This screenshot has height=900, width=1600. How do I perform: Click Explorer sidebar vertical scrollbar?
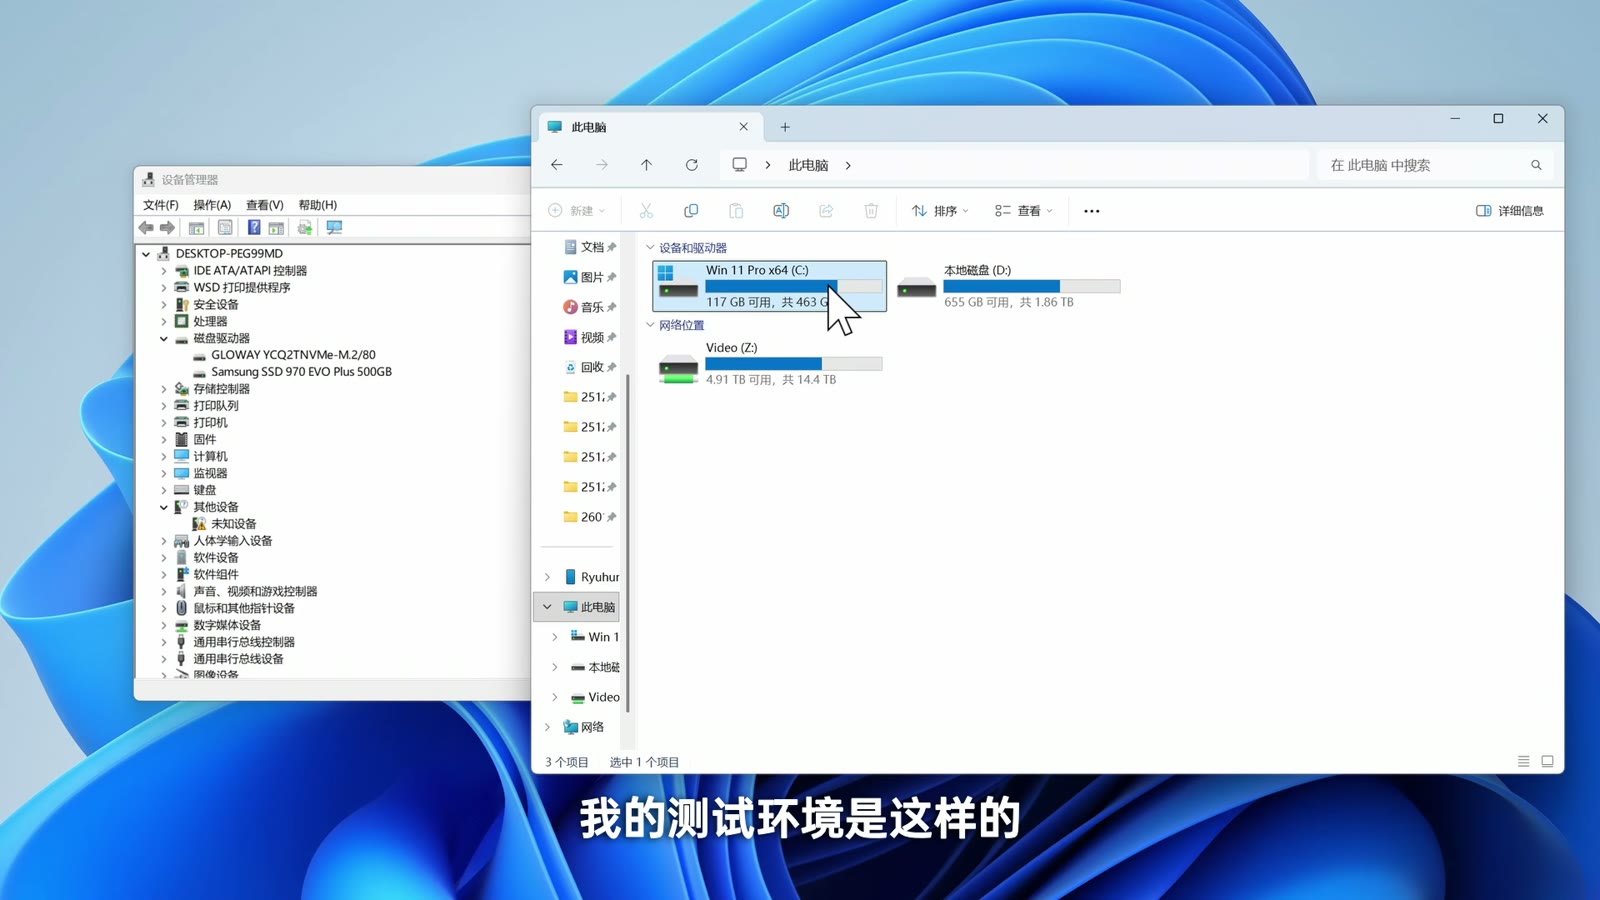[x=628, y=543]
